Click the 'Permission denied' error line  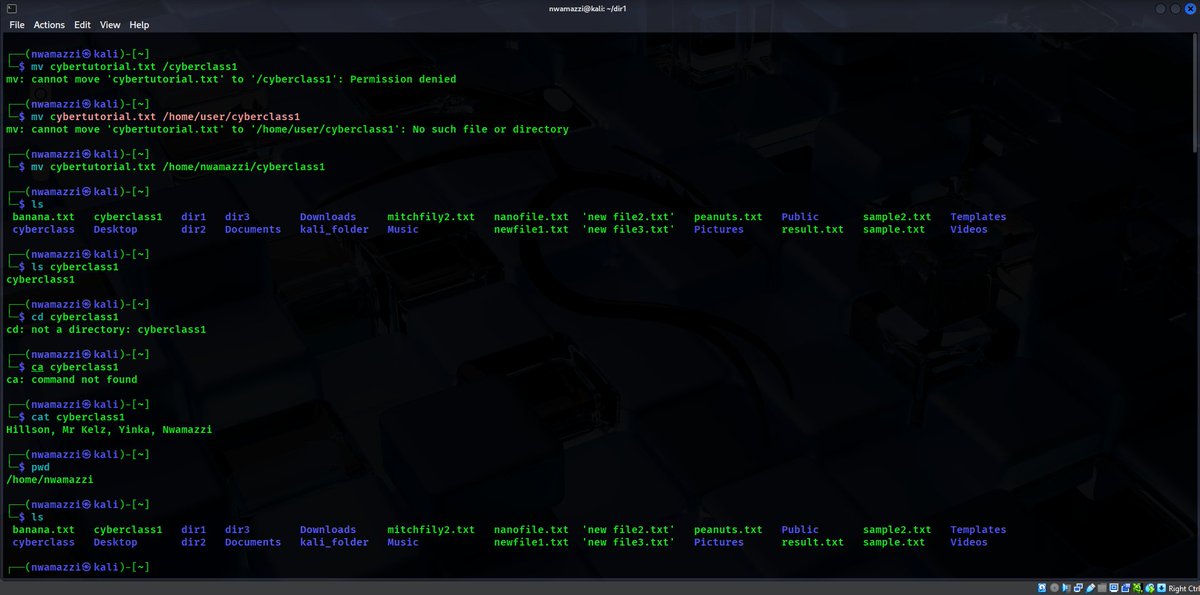tap(231, 79)
